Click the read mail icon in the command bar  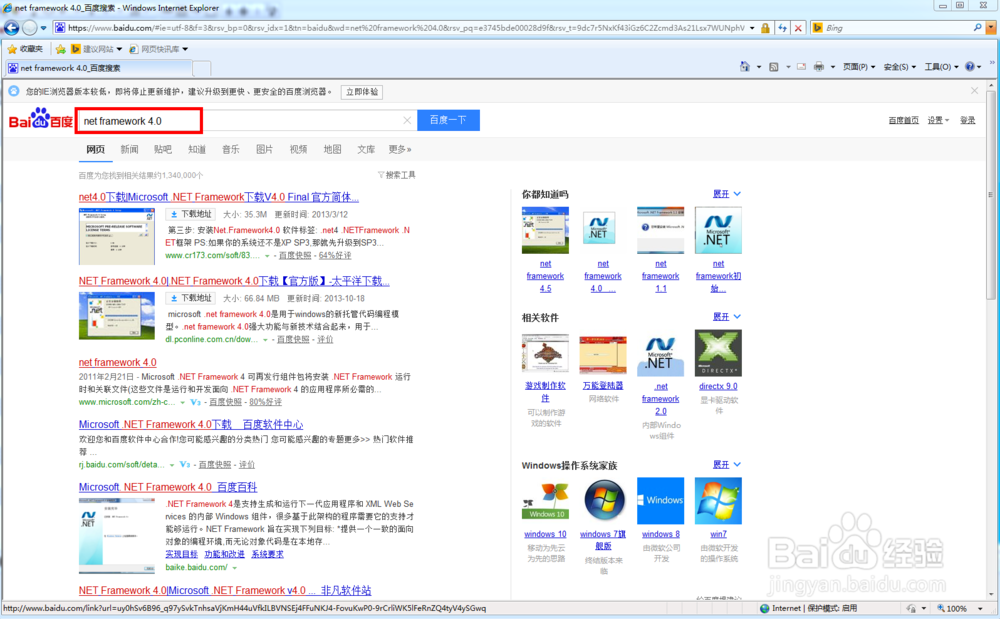pos(802,66)
